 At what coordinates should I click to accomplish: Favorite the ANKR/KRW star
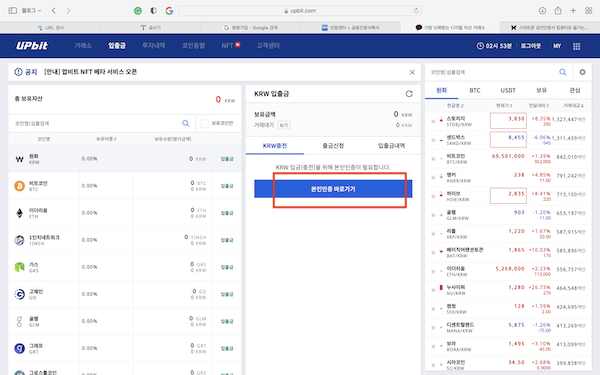(x=433, y=178)
